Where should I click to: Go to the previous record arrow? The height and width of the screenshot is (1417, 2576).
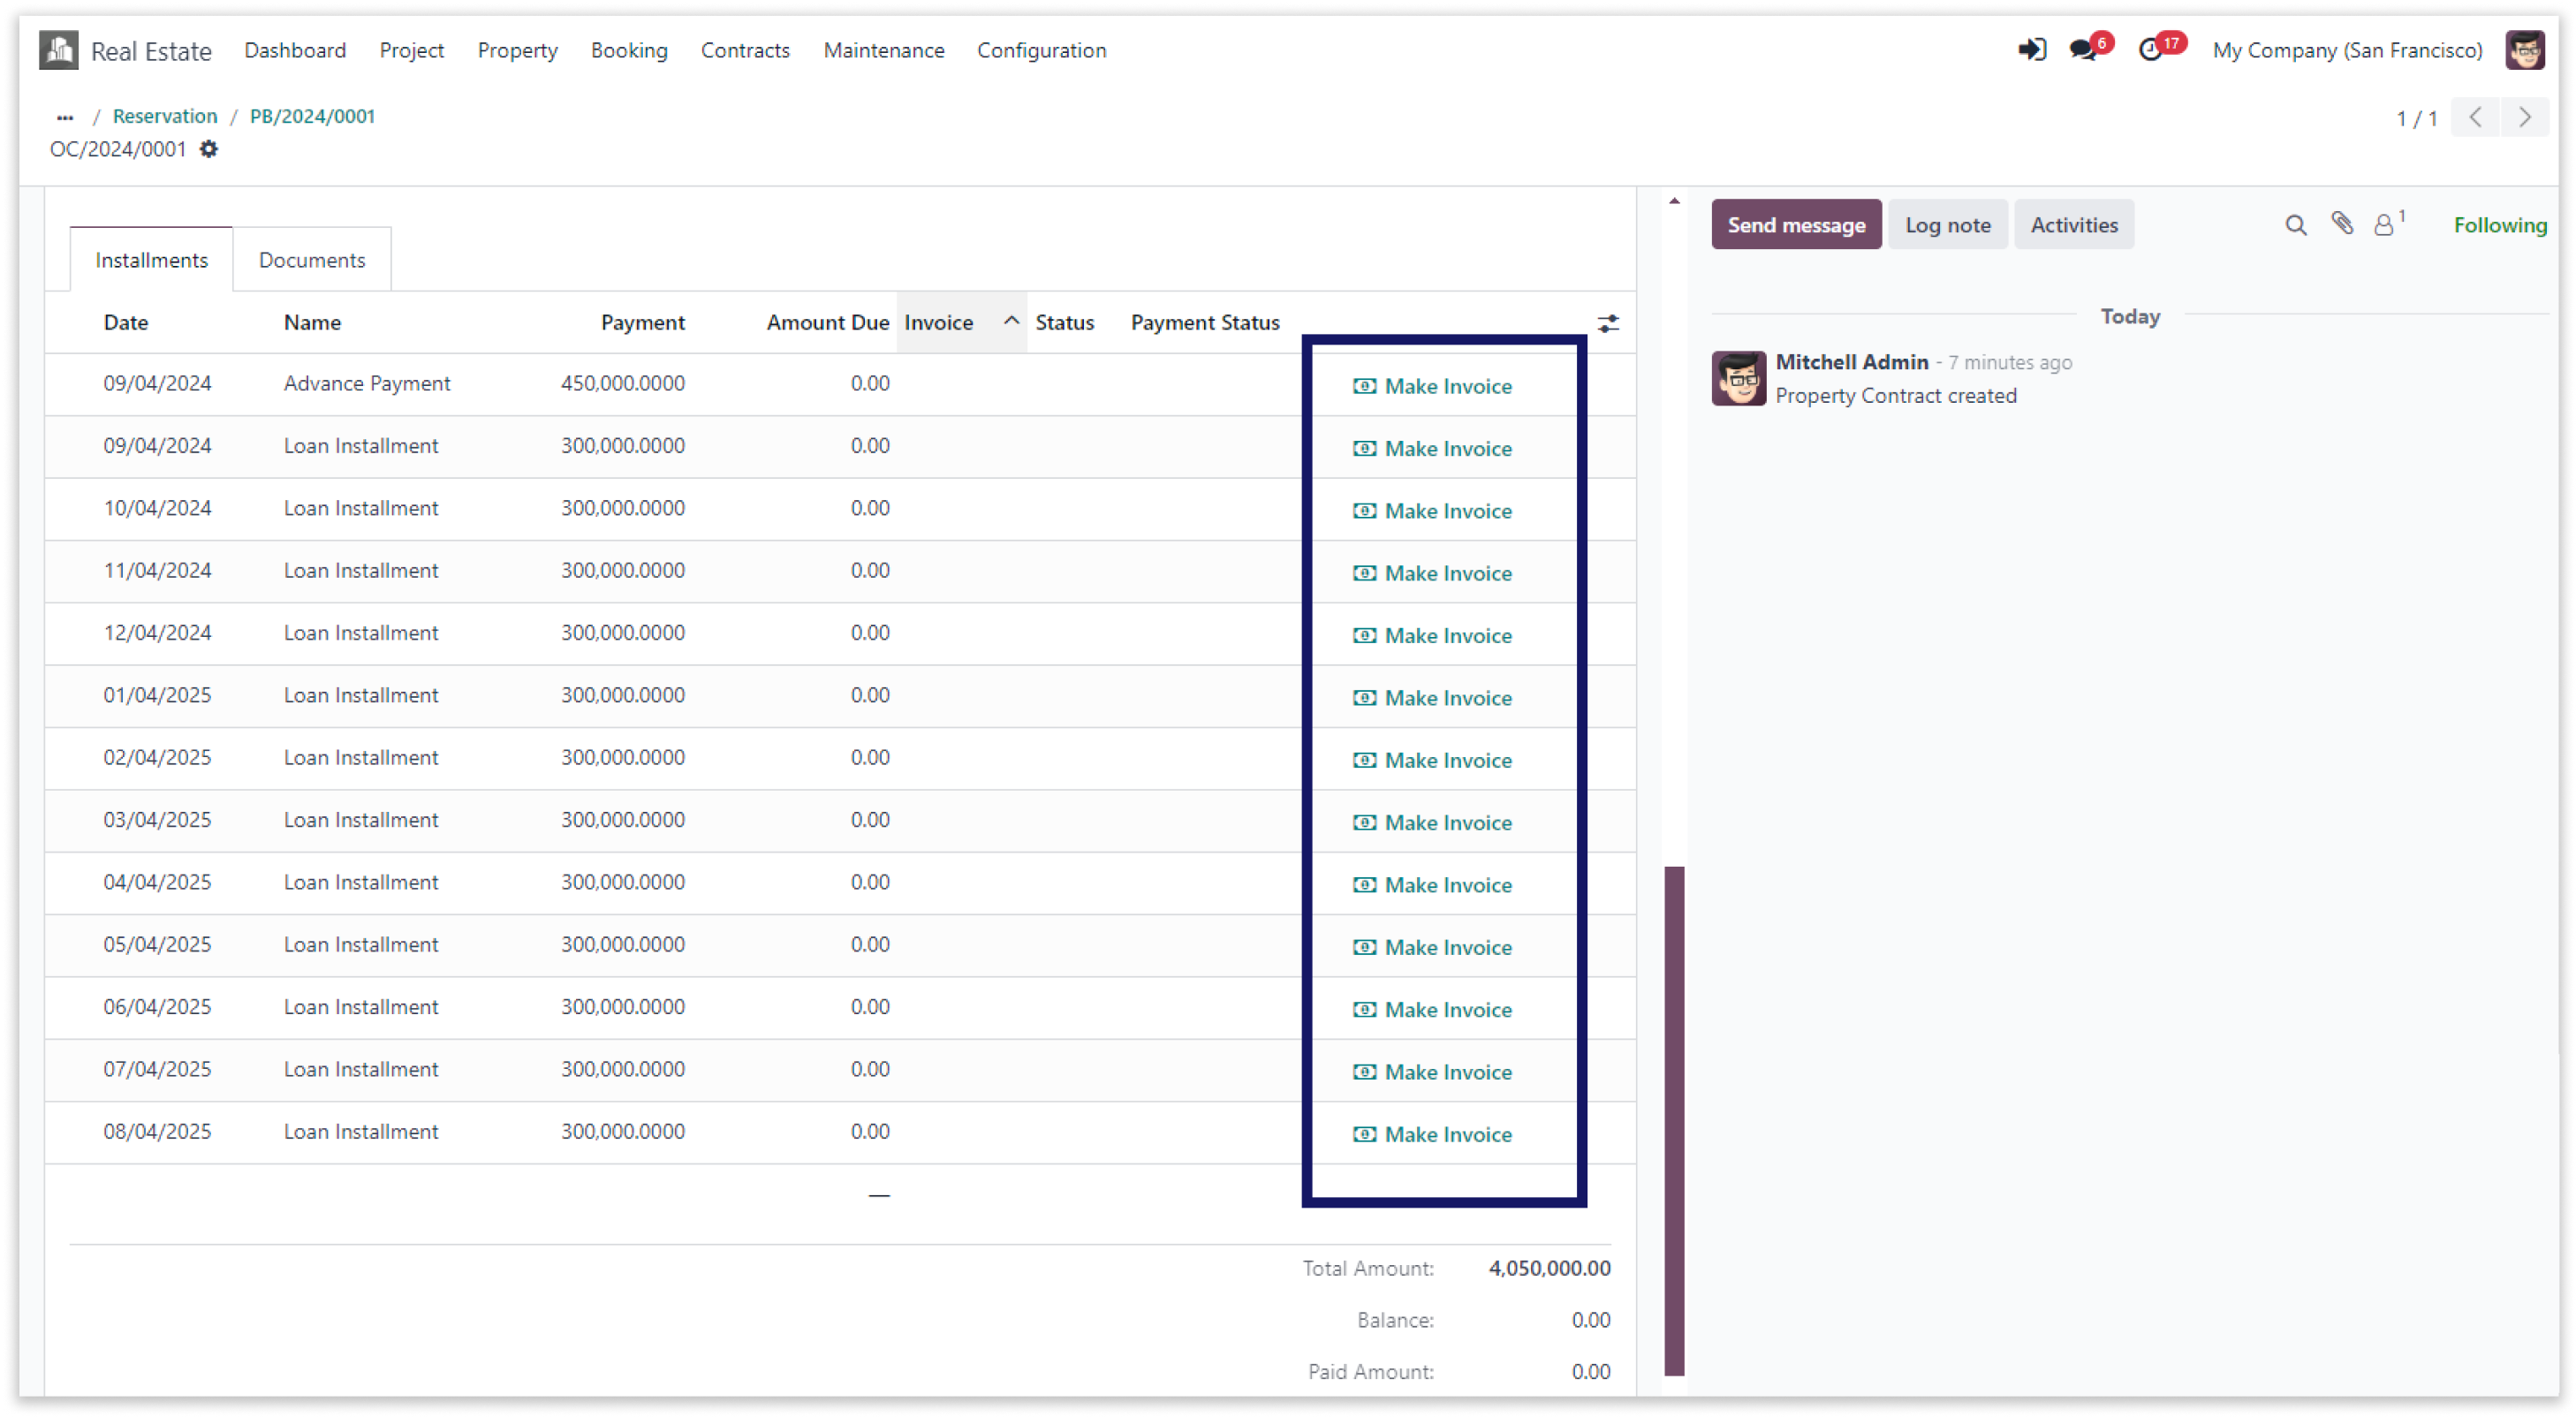(2474, 118)
